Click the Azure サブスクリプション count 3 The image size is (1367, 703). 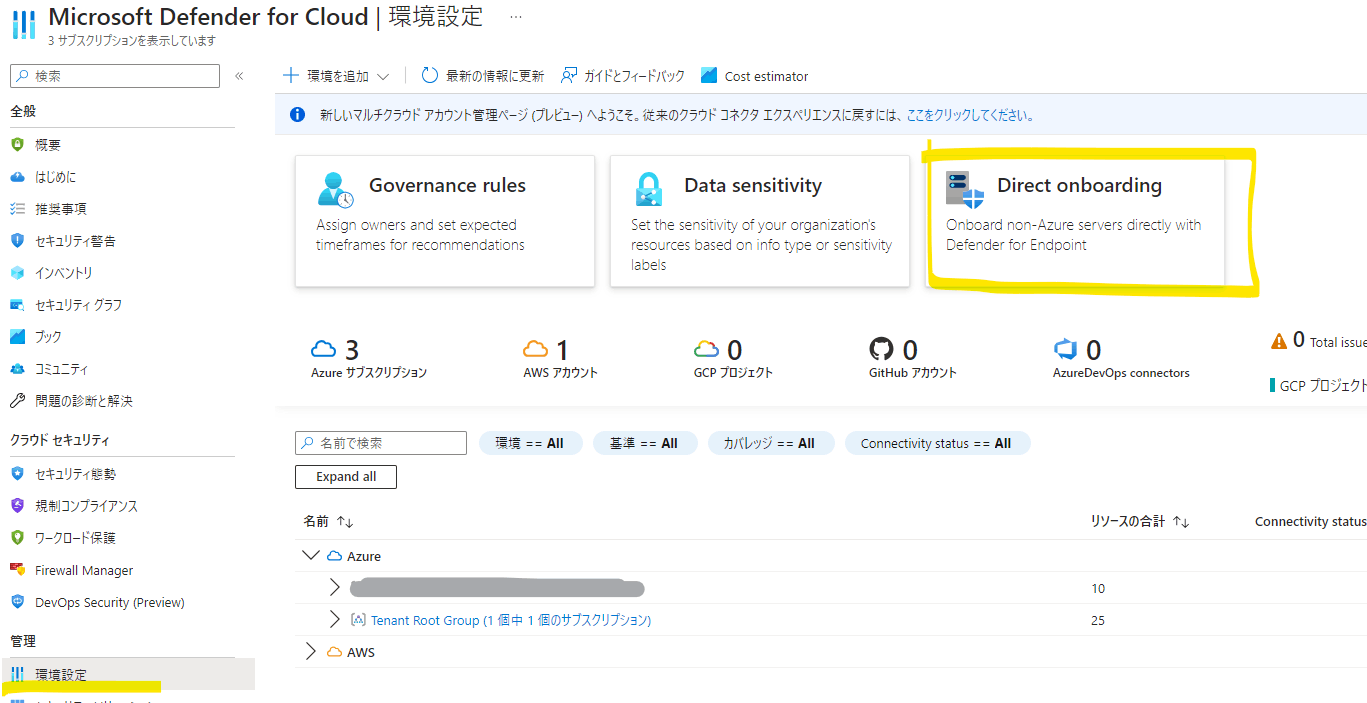[352, 350]
